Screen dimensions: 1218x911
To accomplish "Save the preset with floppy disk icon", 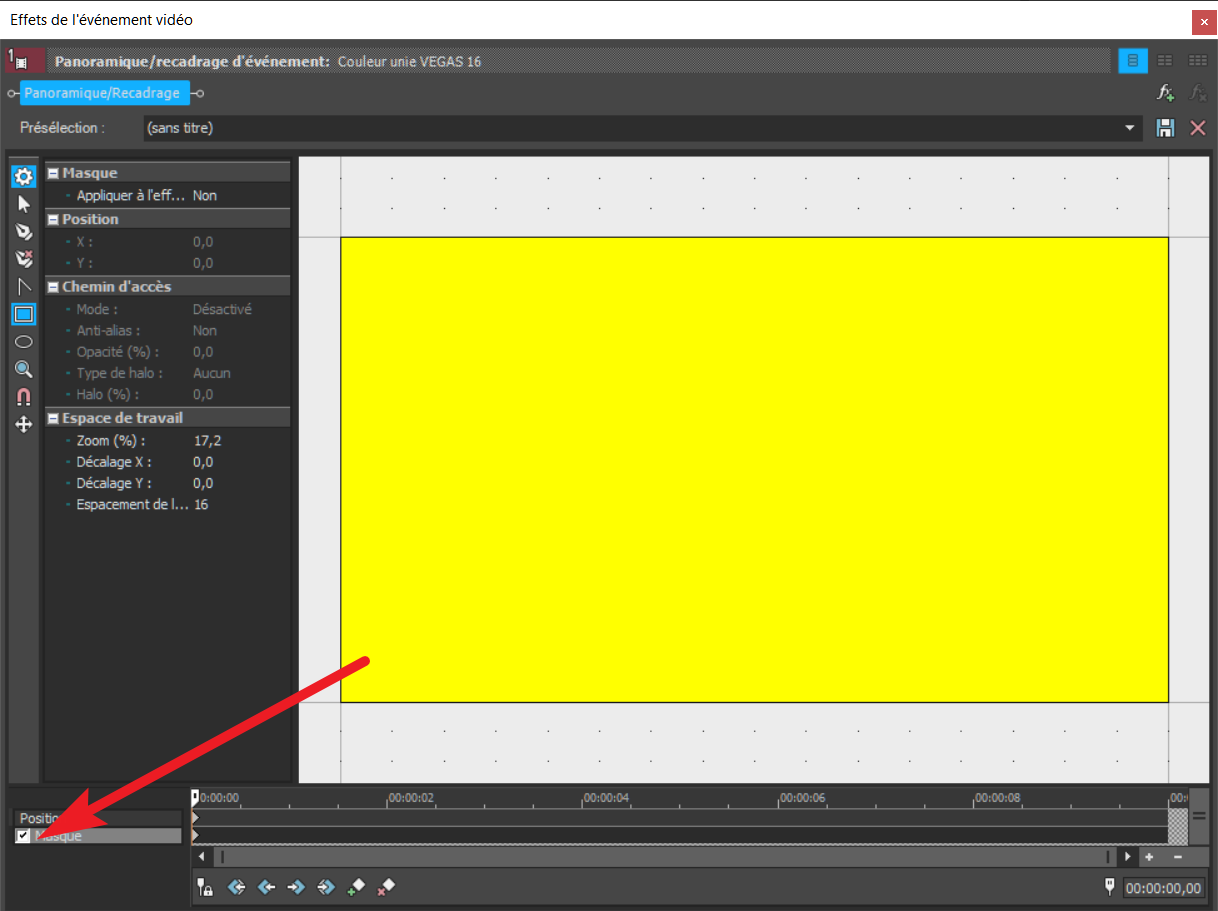I will coord(1165,128).
